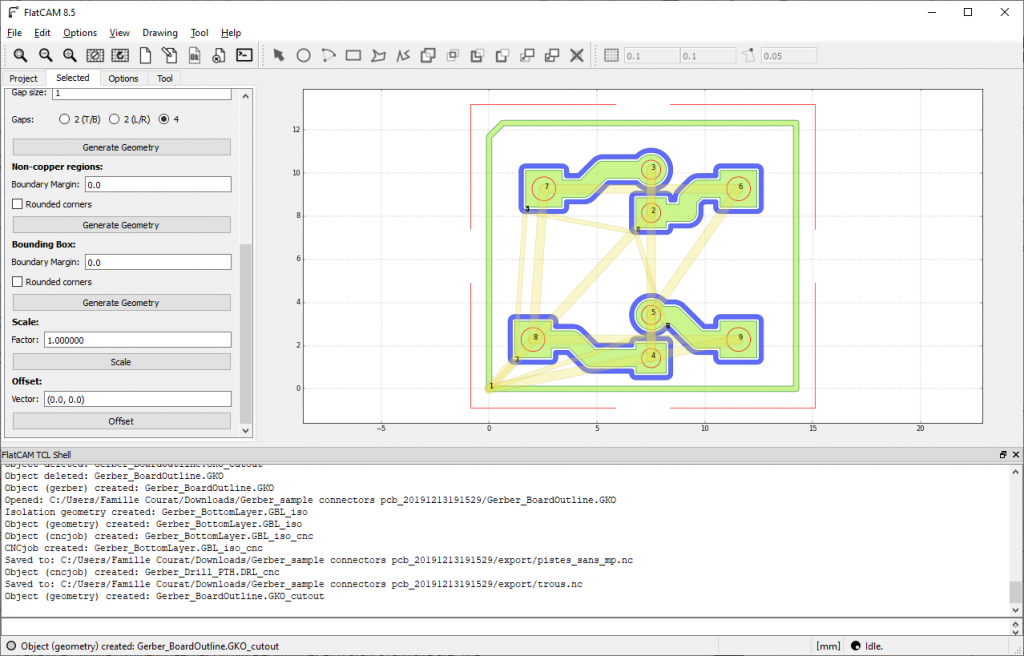
Task: Click the Non-copper regions Boundary Margin field
Action: tap(158, 185)
